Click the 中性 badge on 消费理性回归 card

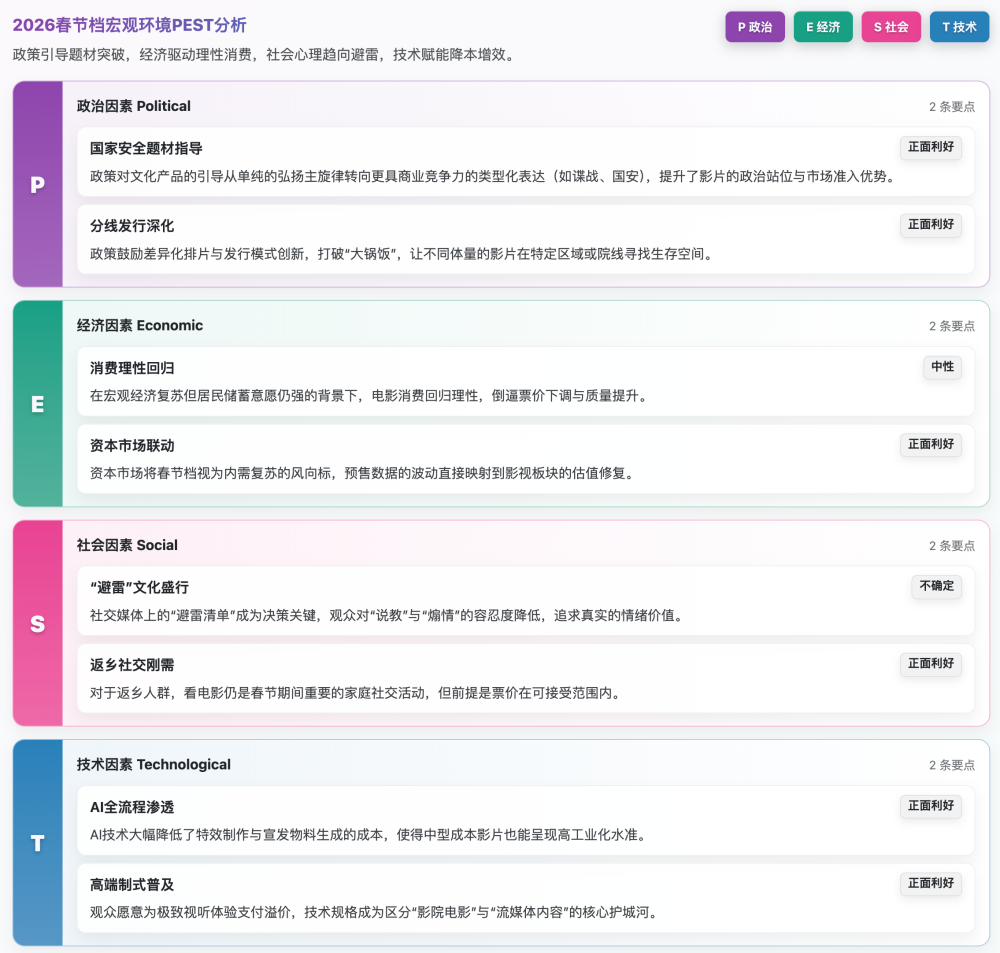click(x=942, y=367)
